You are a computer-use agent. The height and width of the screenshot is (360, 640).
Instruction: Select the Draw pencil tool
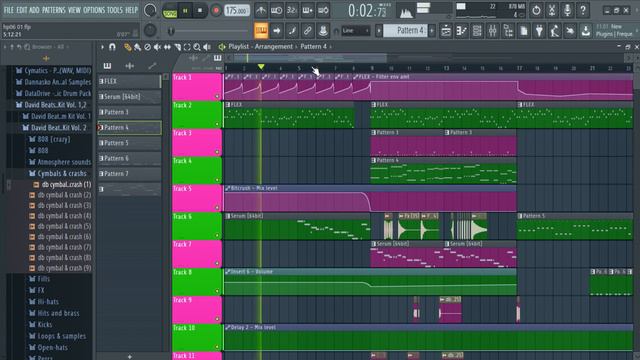128,47
